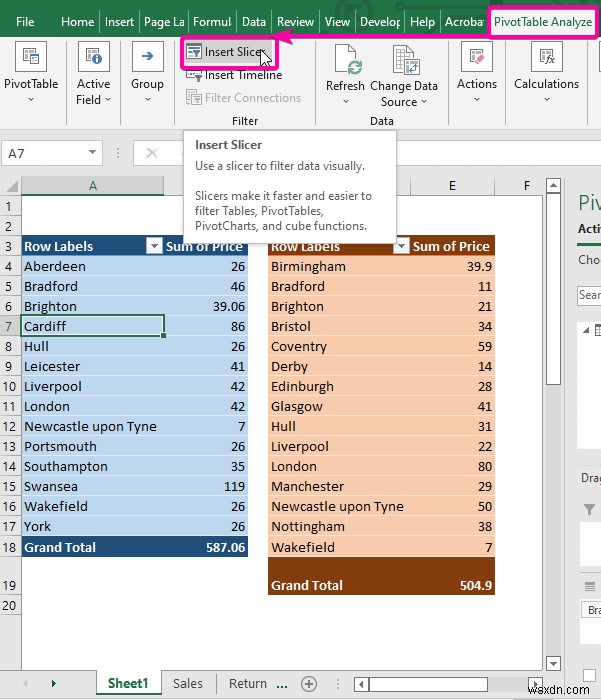Click the hidden sheets ellipsis

pos(282,685)
